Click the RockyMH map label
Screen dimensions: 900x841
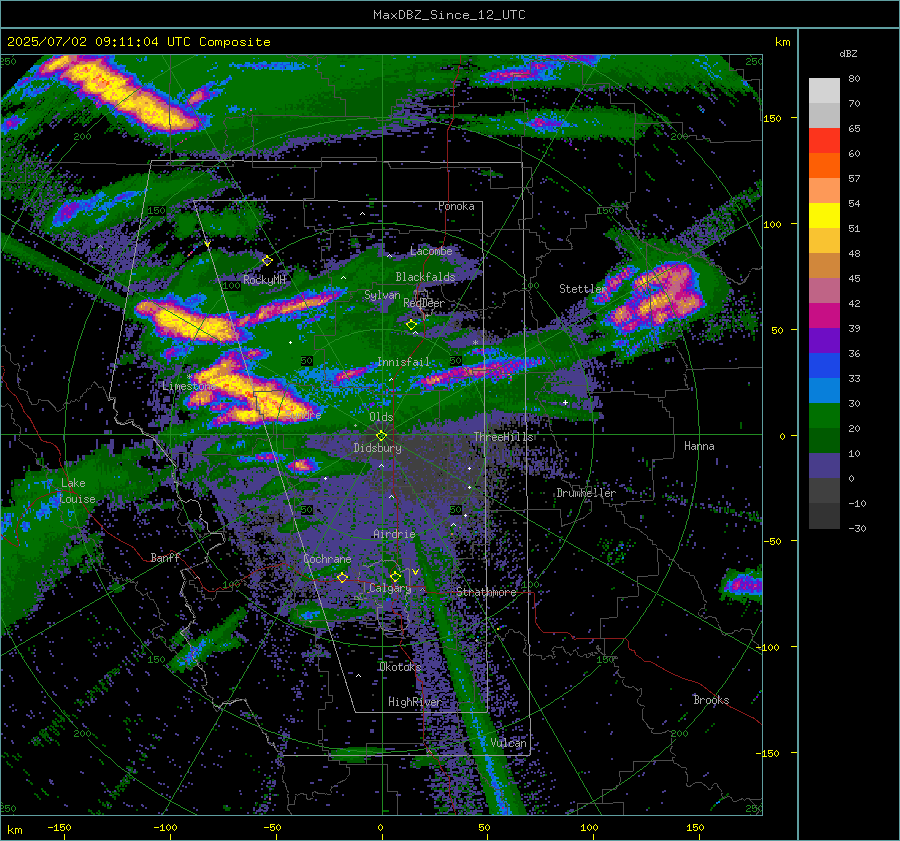[264, 280]
